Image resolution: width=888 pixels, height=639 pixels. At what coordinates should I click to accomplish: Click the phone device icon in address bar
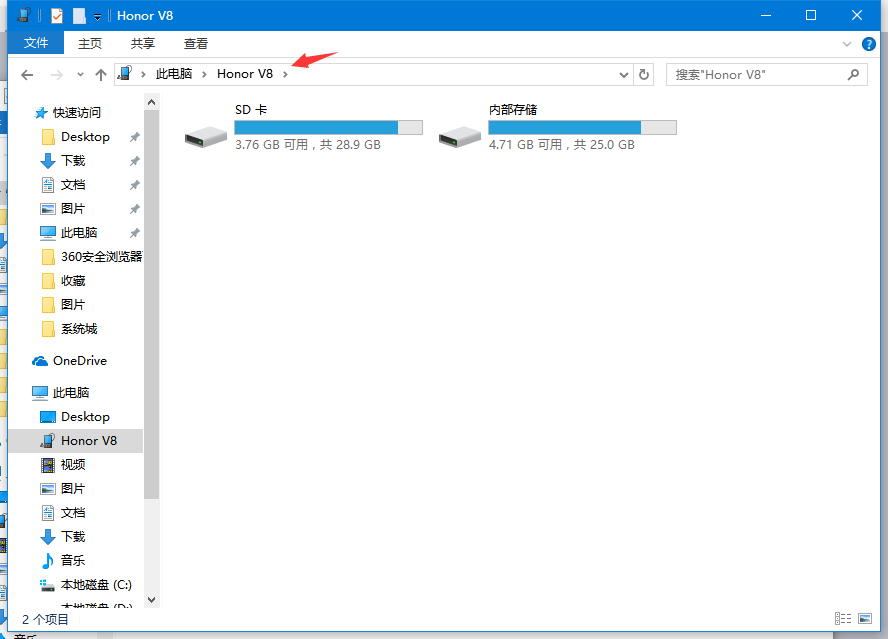coord(125,74)
